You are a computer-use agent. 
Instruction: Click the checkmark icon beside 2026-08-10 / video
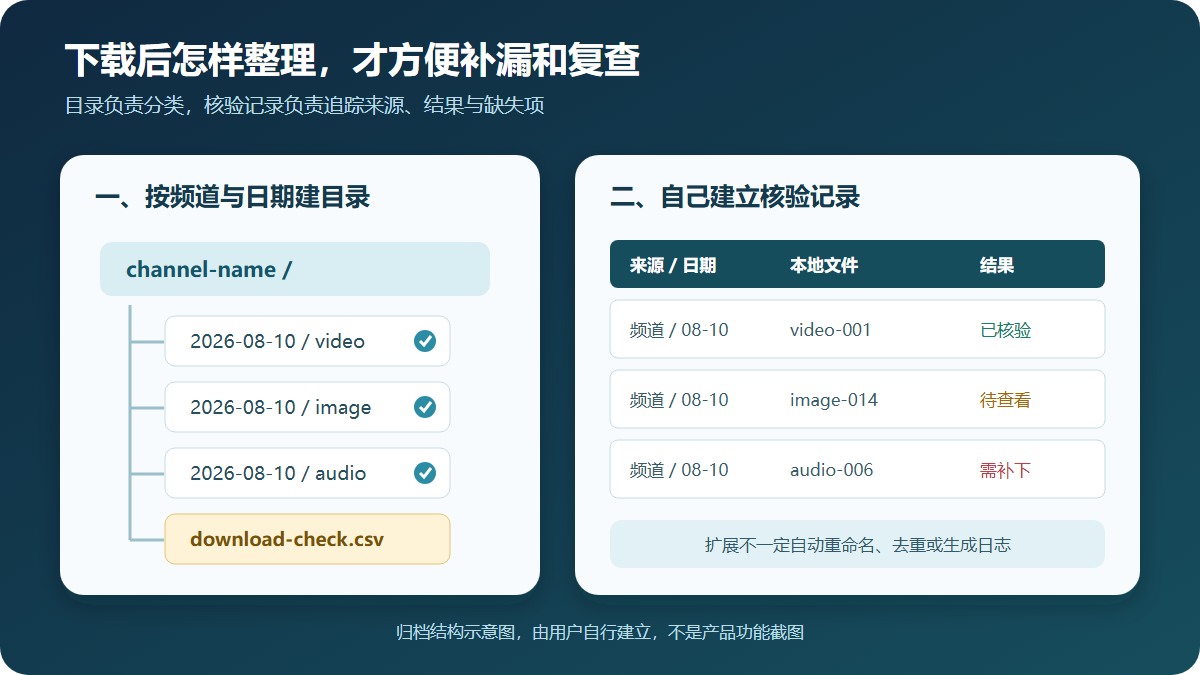425,341
